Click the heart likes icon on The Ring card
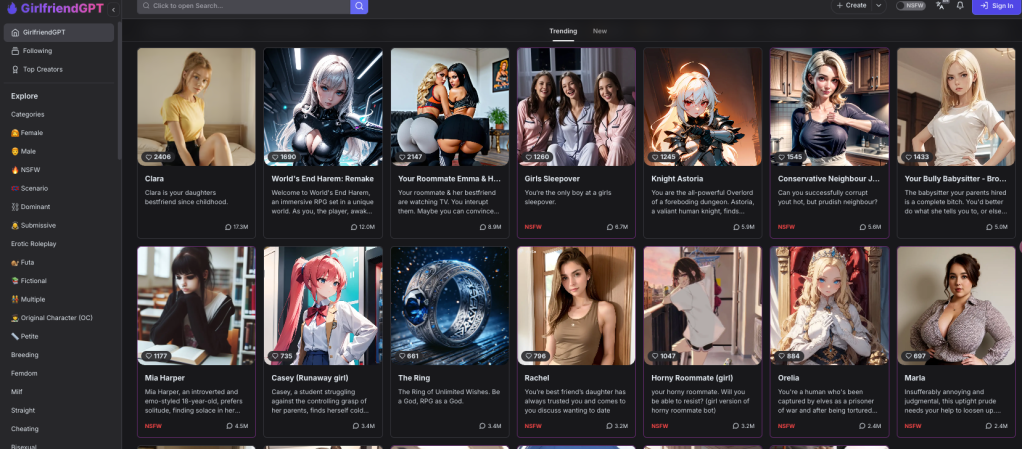Screen dimensions: 1022x449 (x=401, y=356)
